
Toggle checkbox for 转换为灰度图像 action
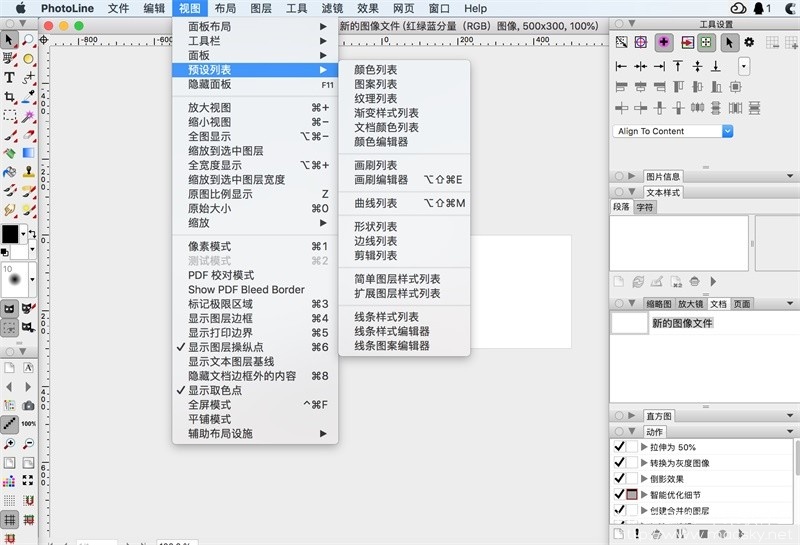pyautogui.click(x=619, y=462)
